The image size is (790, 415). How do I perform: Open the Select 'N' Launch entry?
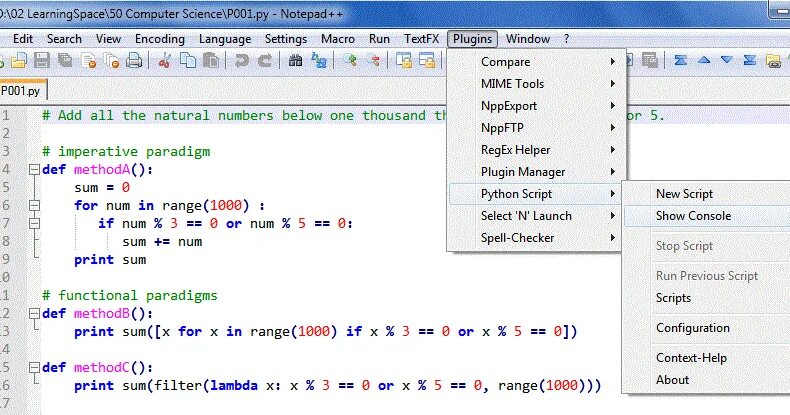click(x=536, y=216)
